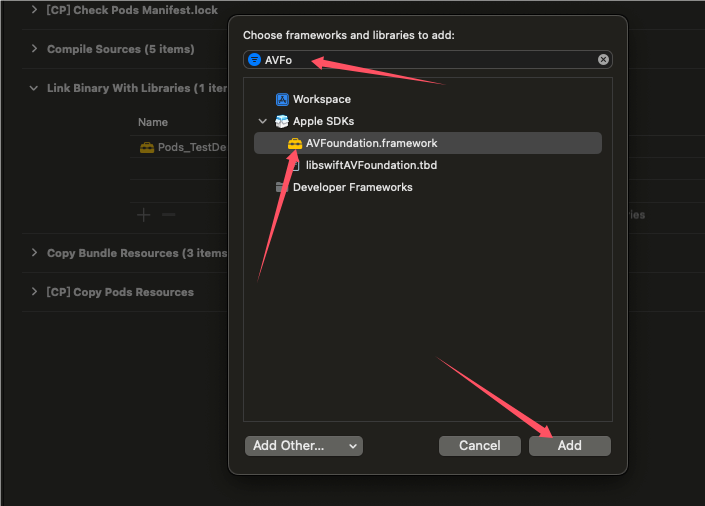Expand [CP] Copy Pods Resources phase
Viewport: 705px width, 506px height.
pyautogui.click(x=34, y=292)
